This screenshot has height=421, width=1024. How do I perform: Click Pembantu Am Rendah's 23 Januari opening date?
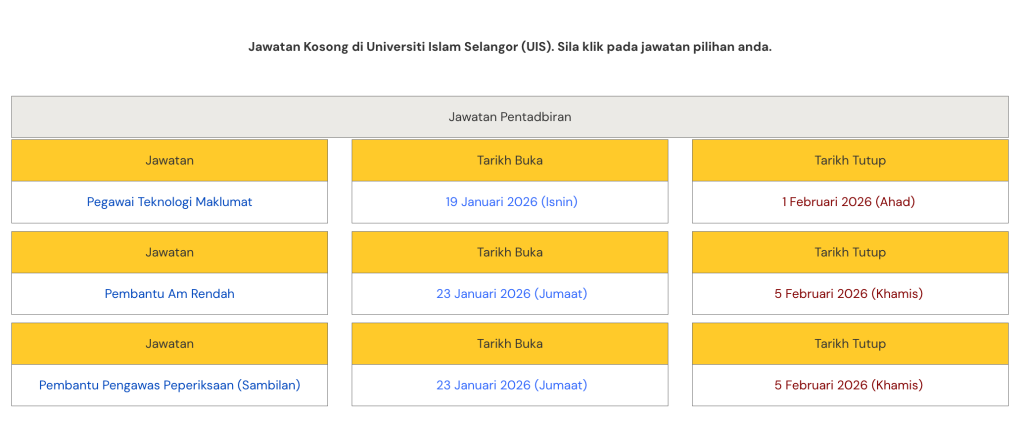tap(511, 294)
